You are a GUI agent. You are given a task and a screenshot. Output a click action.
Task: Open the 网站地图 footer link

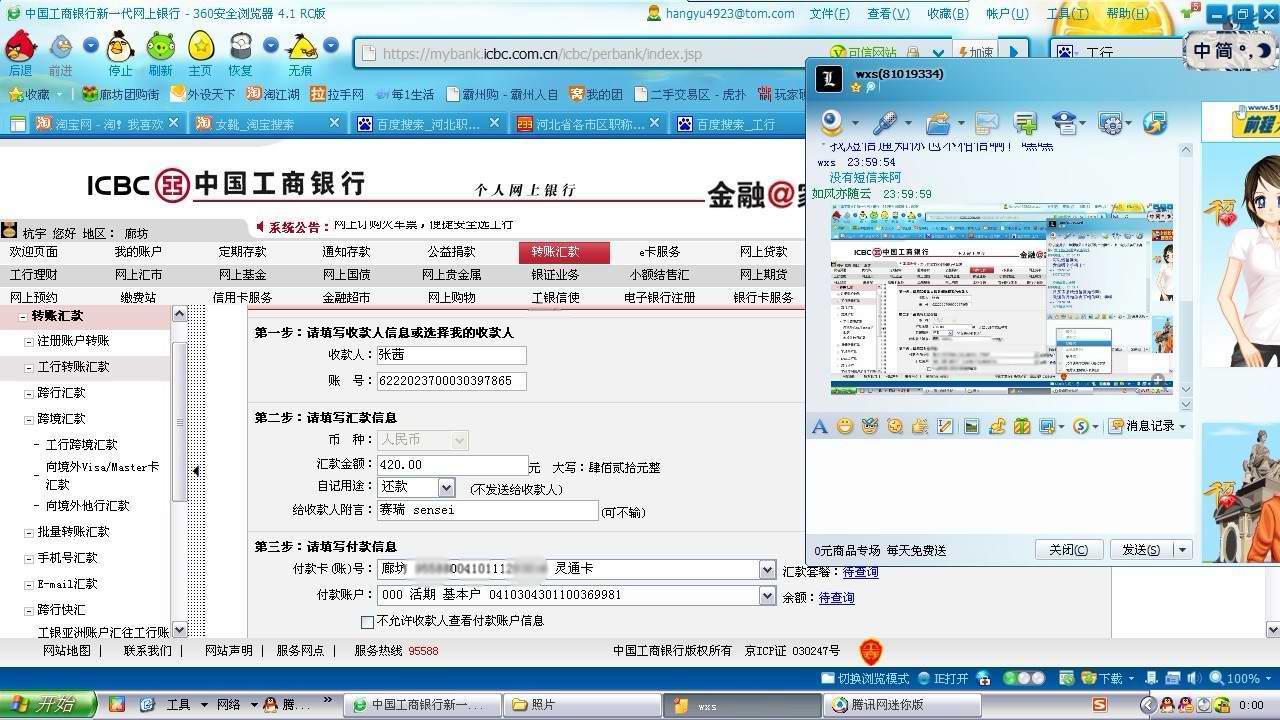click(67, 651)
